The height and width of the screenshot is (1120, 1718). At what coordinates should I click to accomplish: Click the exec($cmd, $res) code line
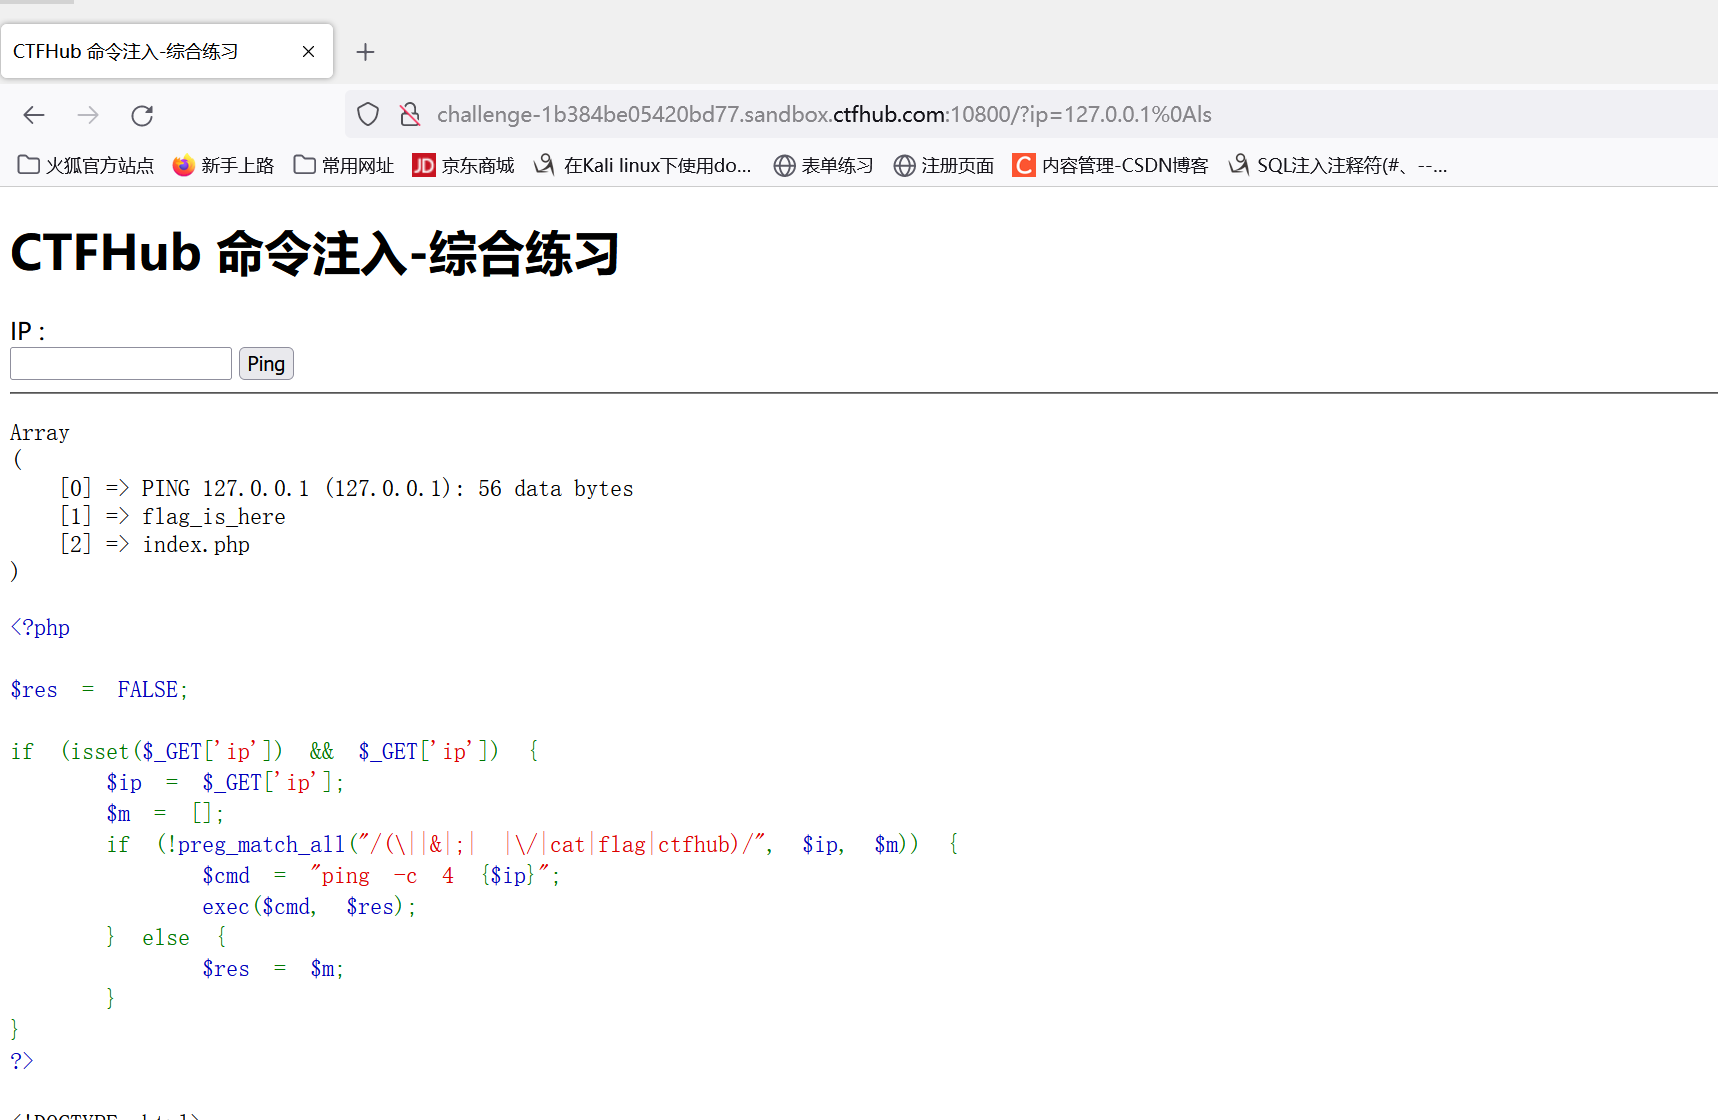(309, 907)
